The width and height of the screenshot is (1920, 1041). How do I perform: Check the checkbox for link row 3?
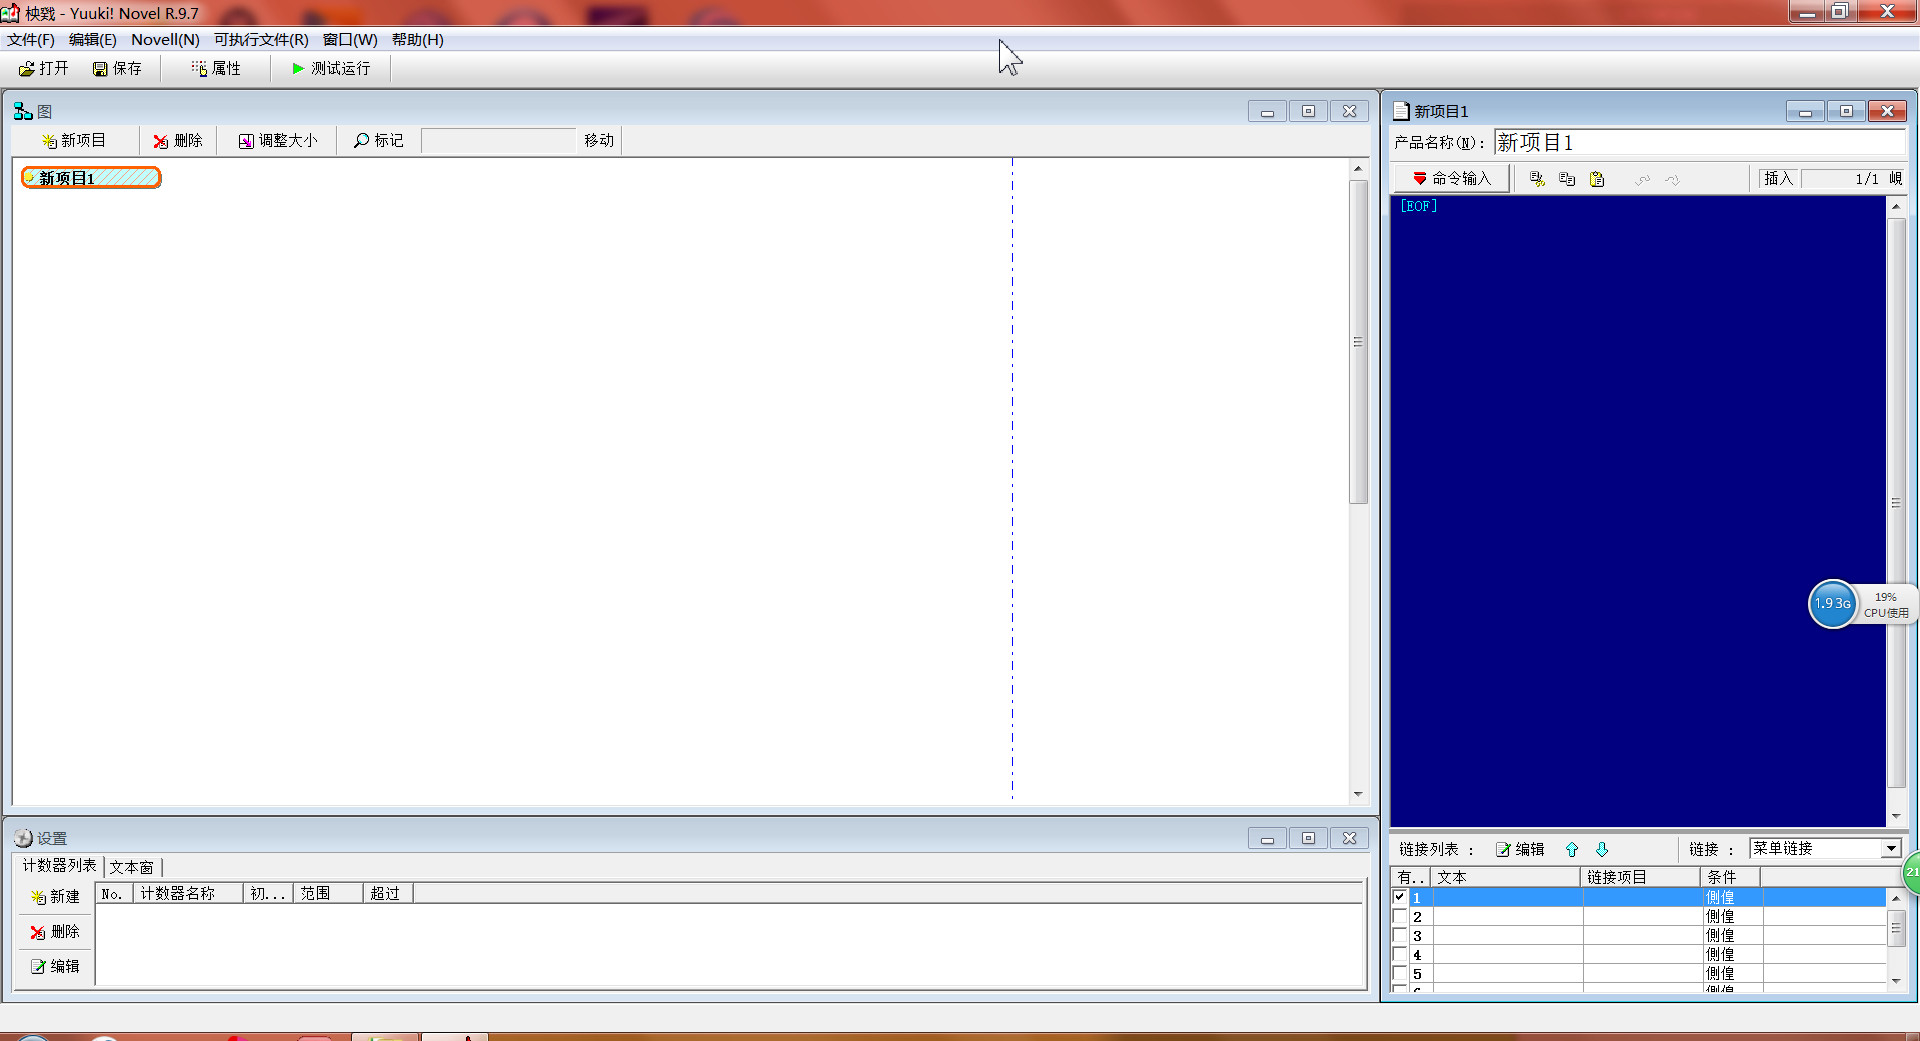coord(1400,935)
